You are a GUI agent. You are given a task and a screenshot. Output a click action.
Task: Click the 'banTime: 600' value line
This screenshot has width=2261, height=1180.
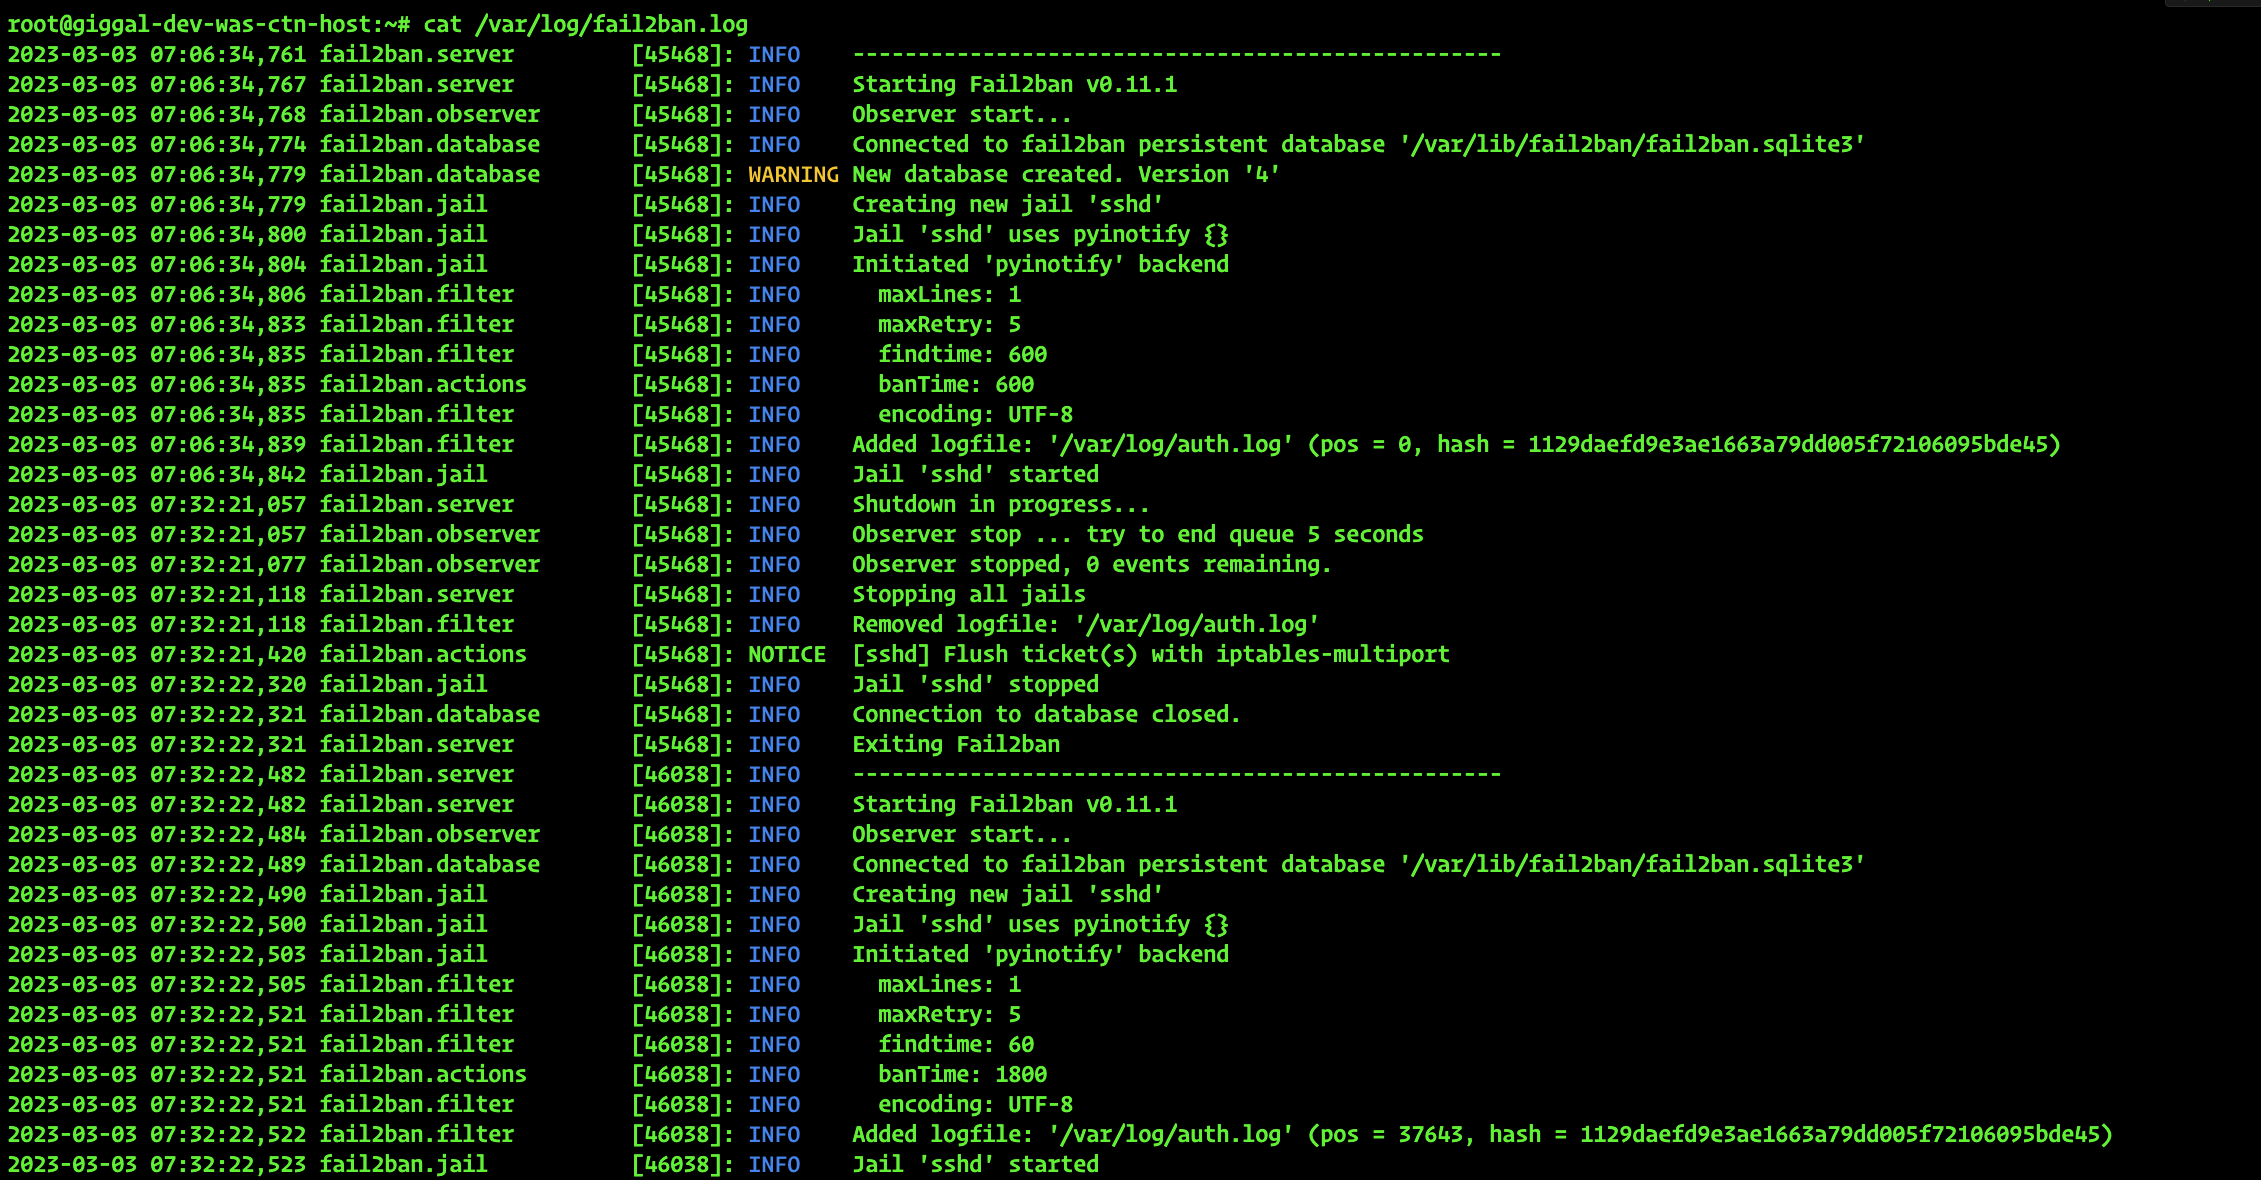(x=955, y=384)
